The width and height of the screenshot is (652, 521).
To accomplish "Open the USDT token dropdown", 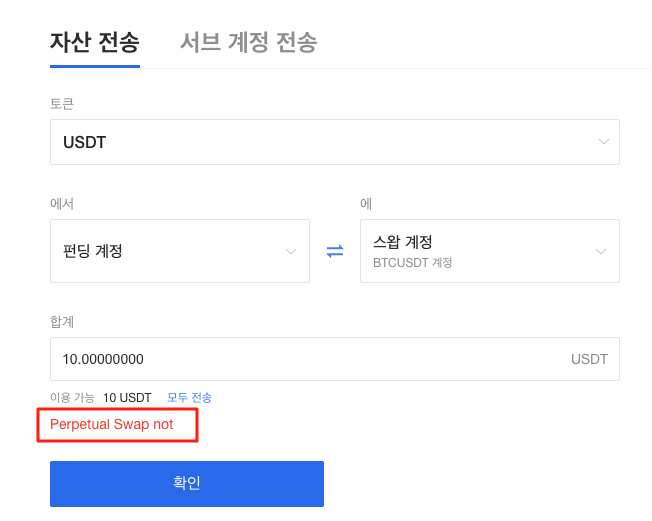I will pos(335,142).
